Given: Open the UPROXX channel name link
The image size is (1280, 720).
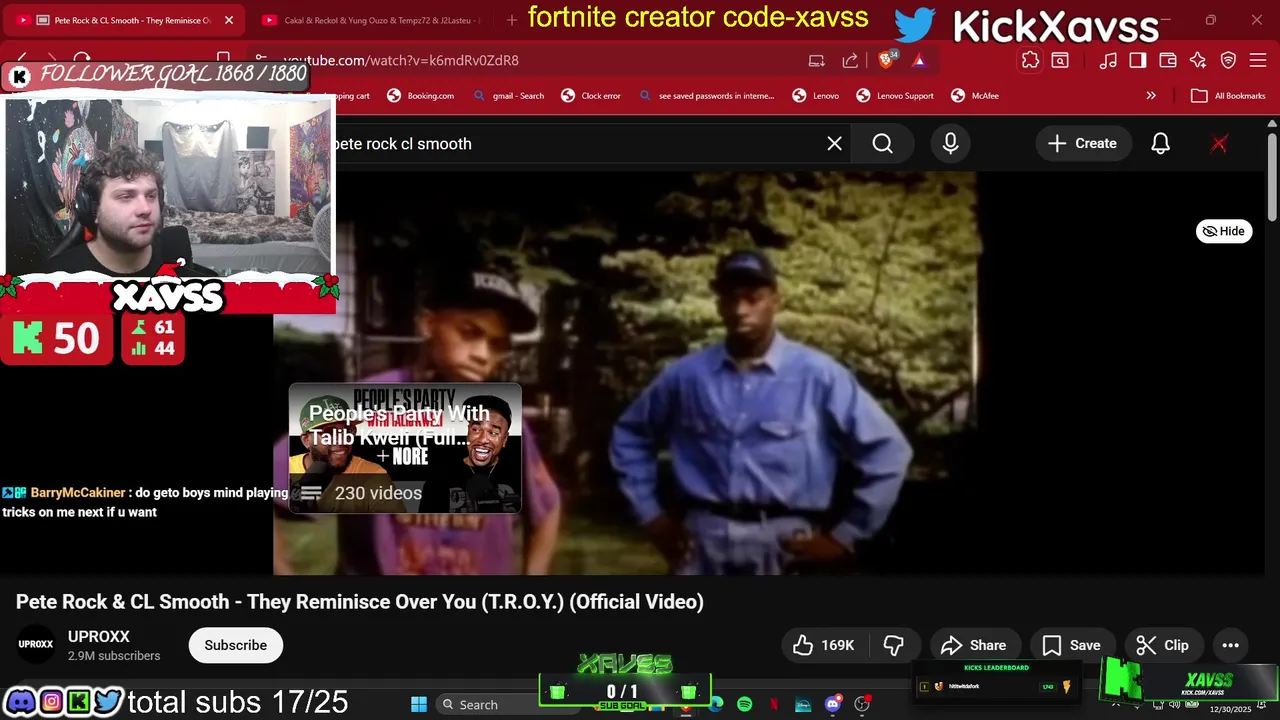Looking at the screenshot, I should click(99, 637).
